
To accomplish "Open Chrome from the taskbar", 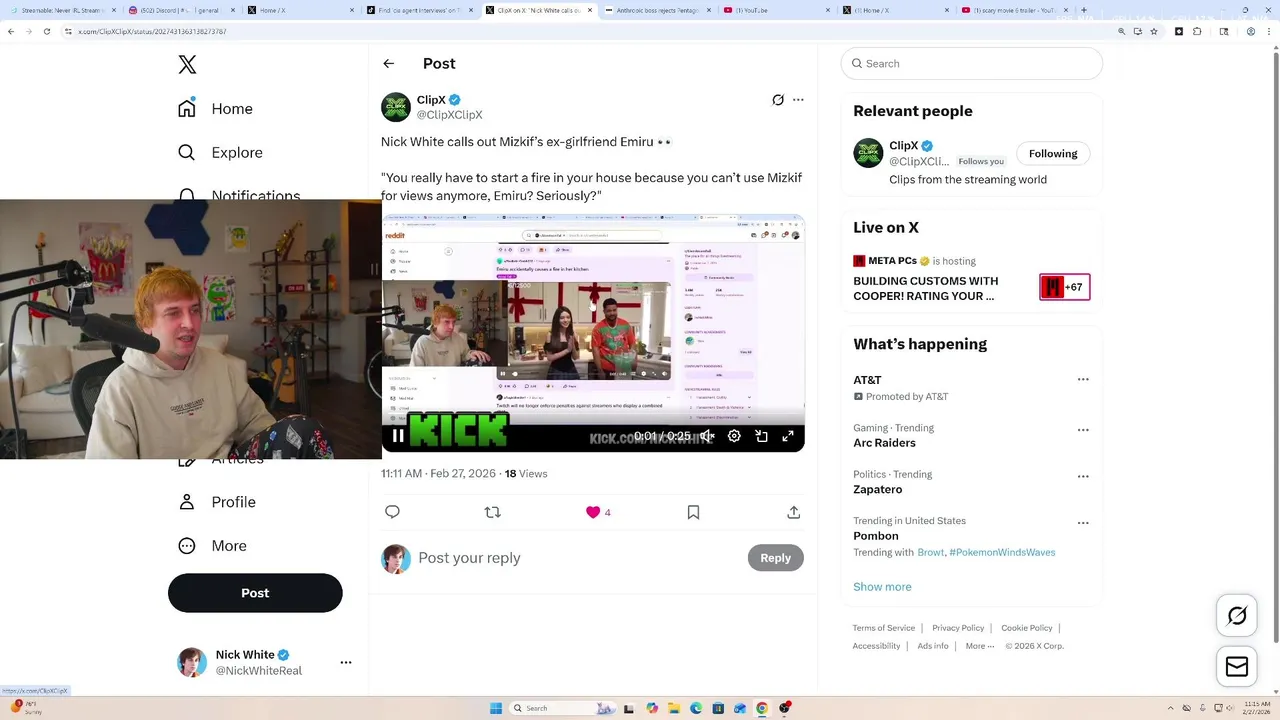I will (762, 708).
